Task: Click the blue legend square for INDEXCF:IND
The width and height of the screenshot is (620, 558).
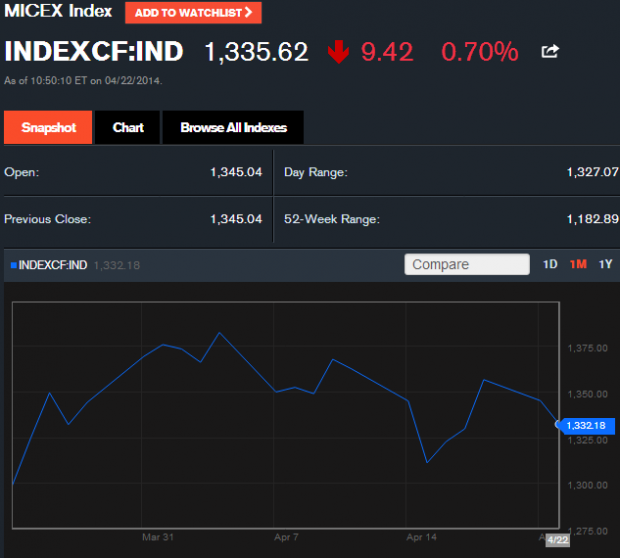Action: (x=13, y=265)
